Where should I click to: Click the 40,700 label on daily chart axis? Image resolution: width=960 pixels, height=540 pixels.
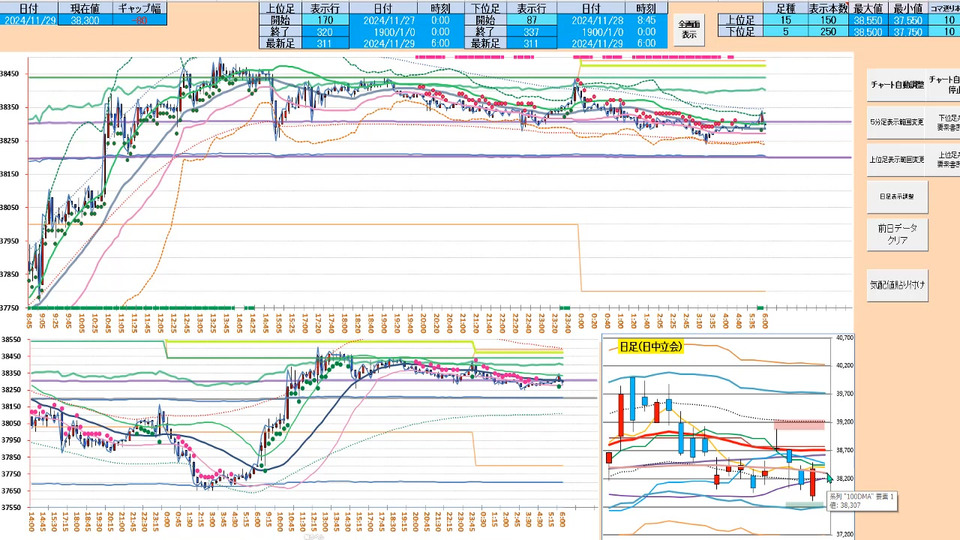click(844, 337)
